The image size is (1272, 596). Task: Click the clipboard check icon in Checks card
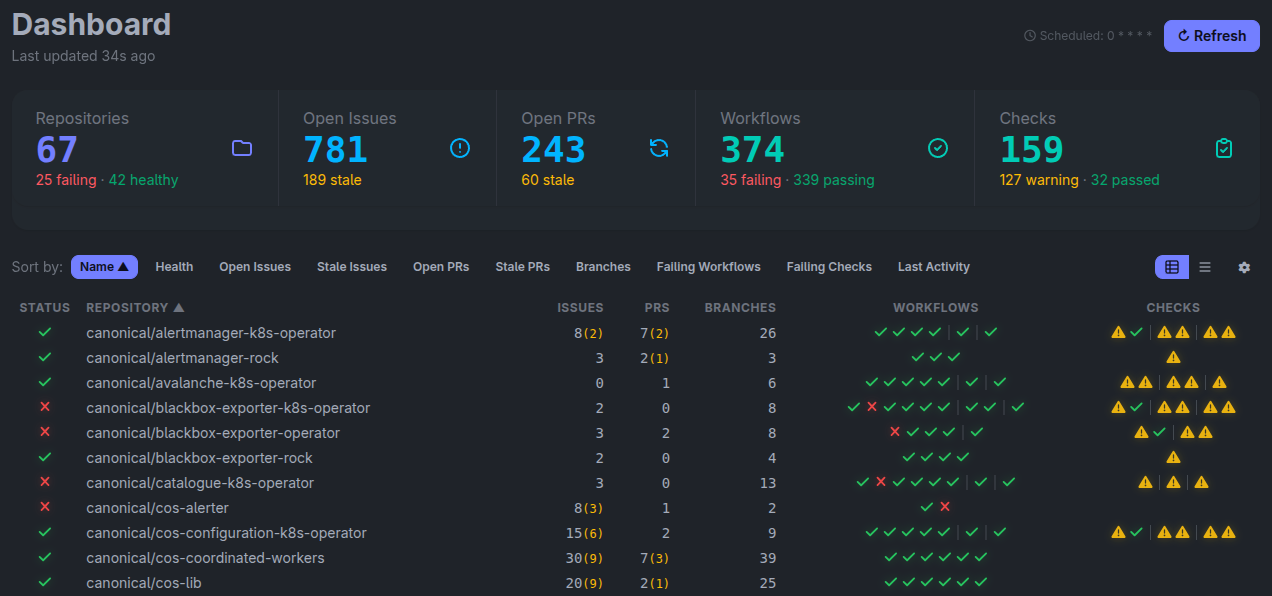pos(1223,149)
